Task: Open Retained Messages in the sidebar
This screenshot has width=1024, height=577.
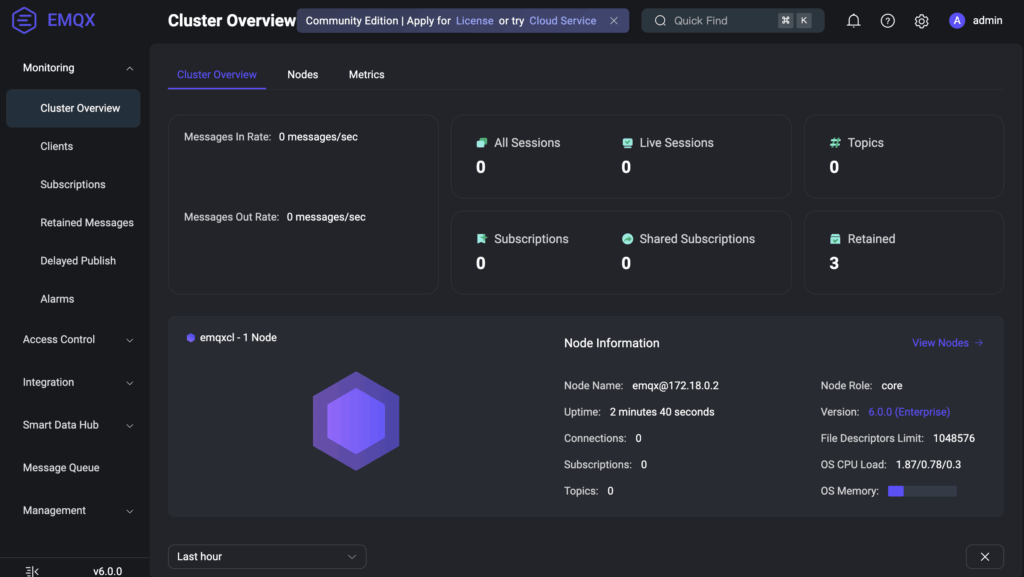Action: click(86, 223)
